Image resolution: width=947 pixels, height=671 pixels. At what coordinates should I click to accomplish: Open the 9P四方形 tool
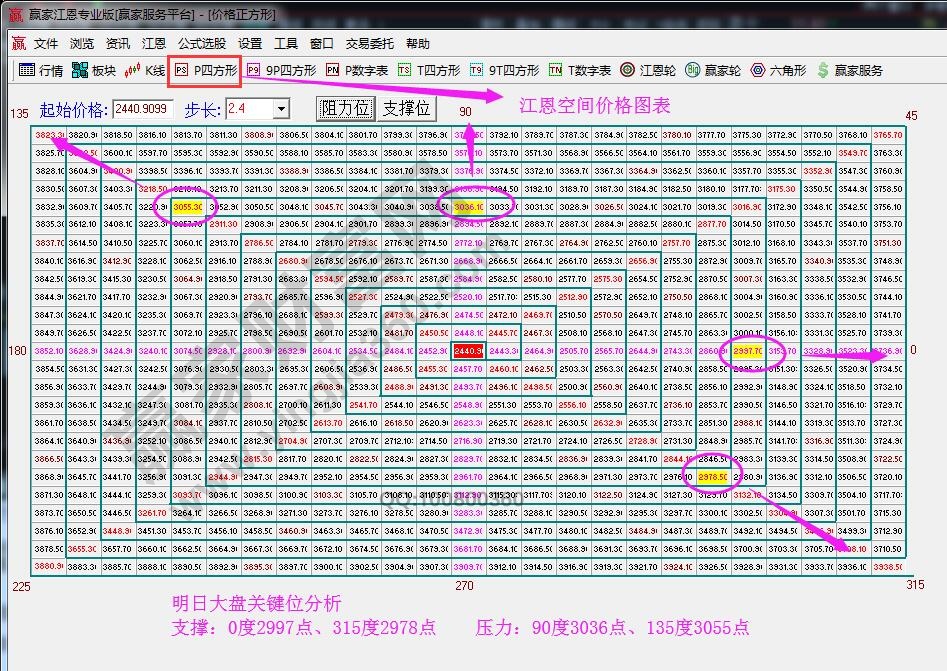click(283, 70)
